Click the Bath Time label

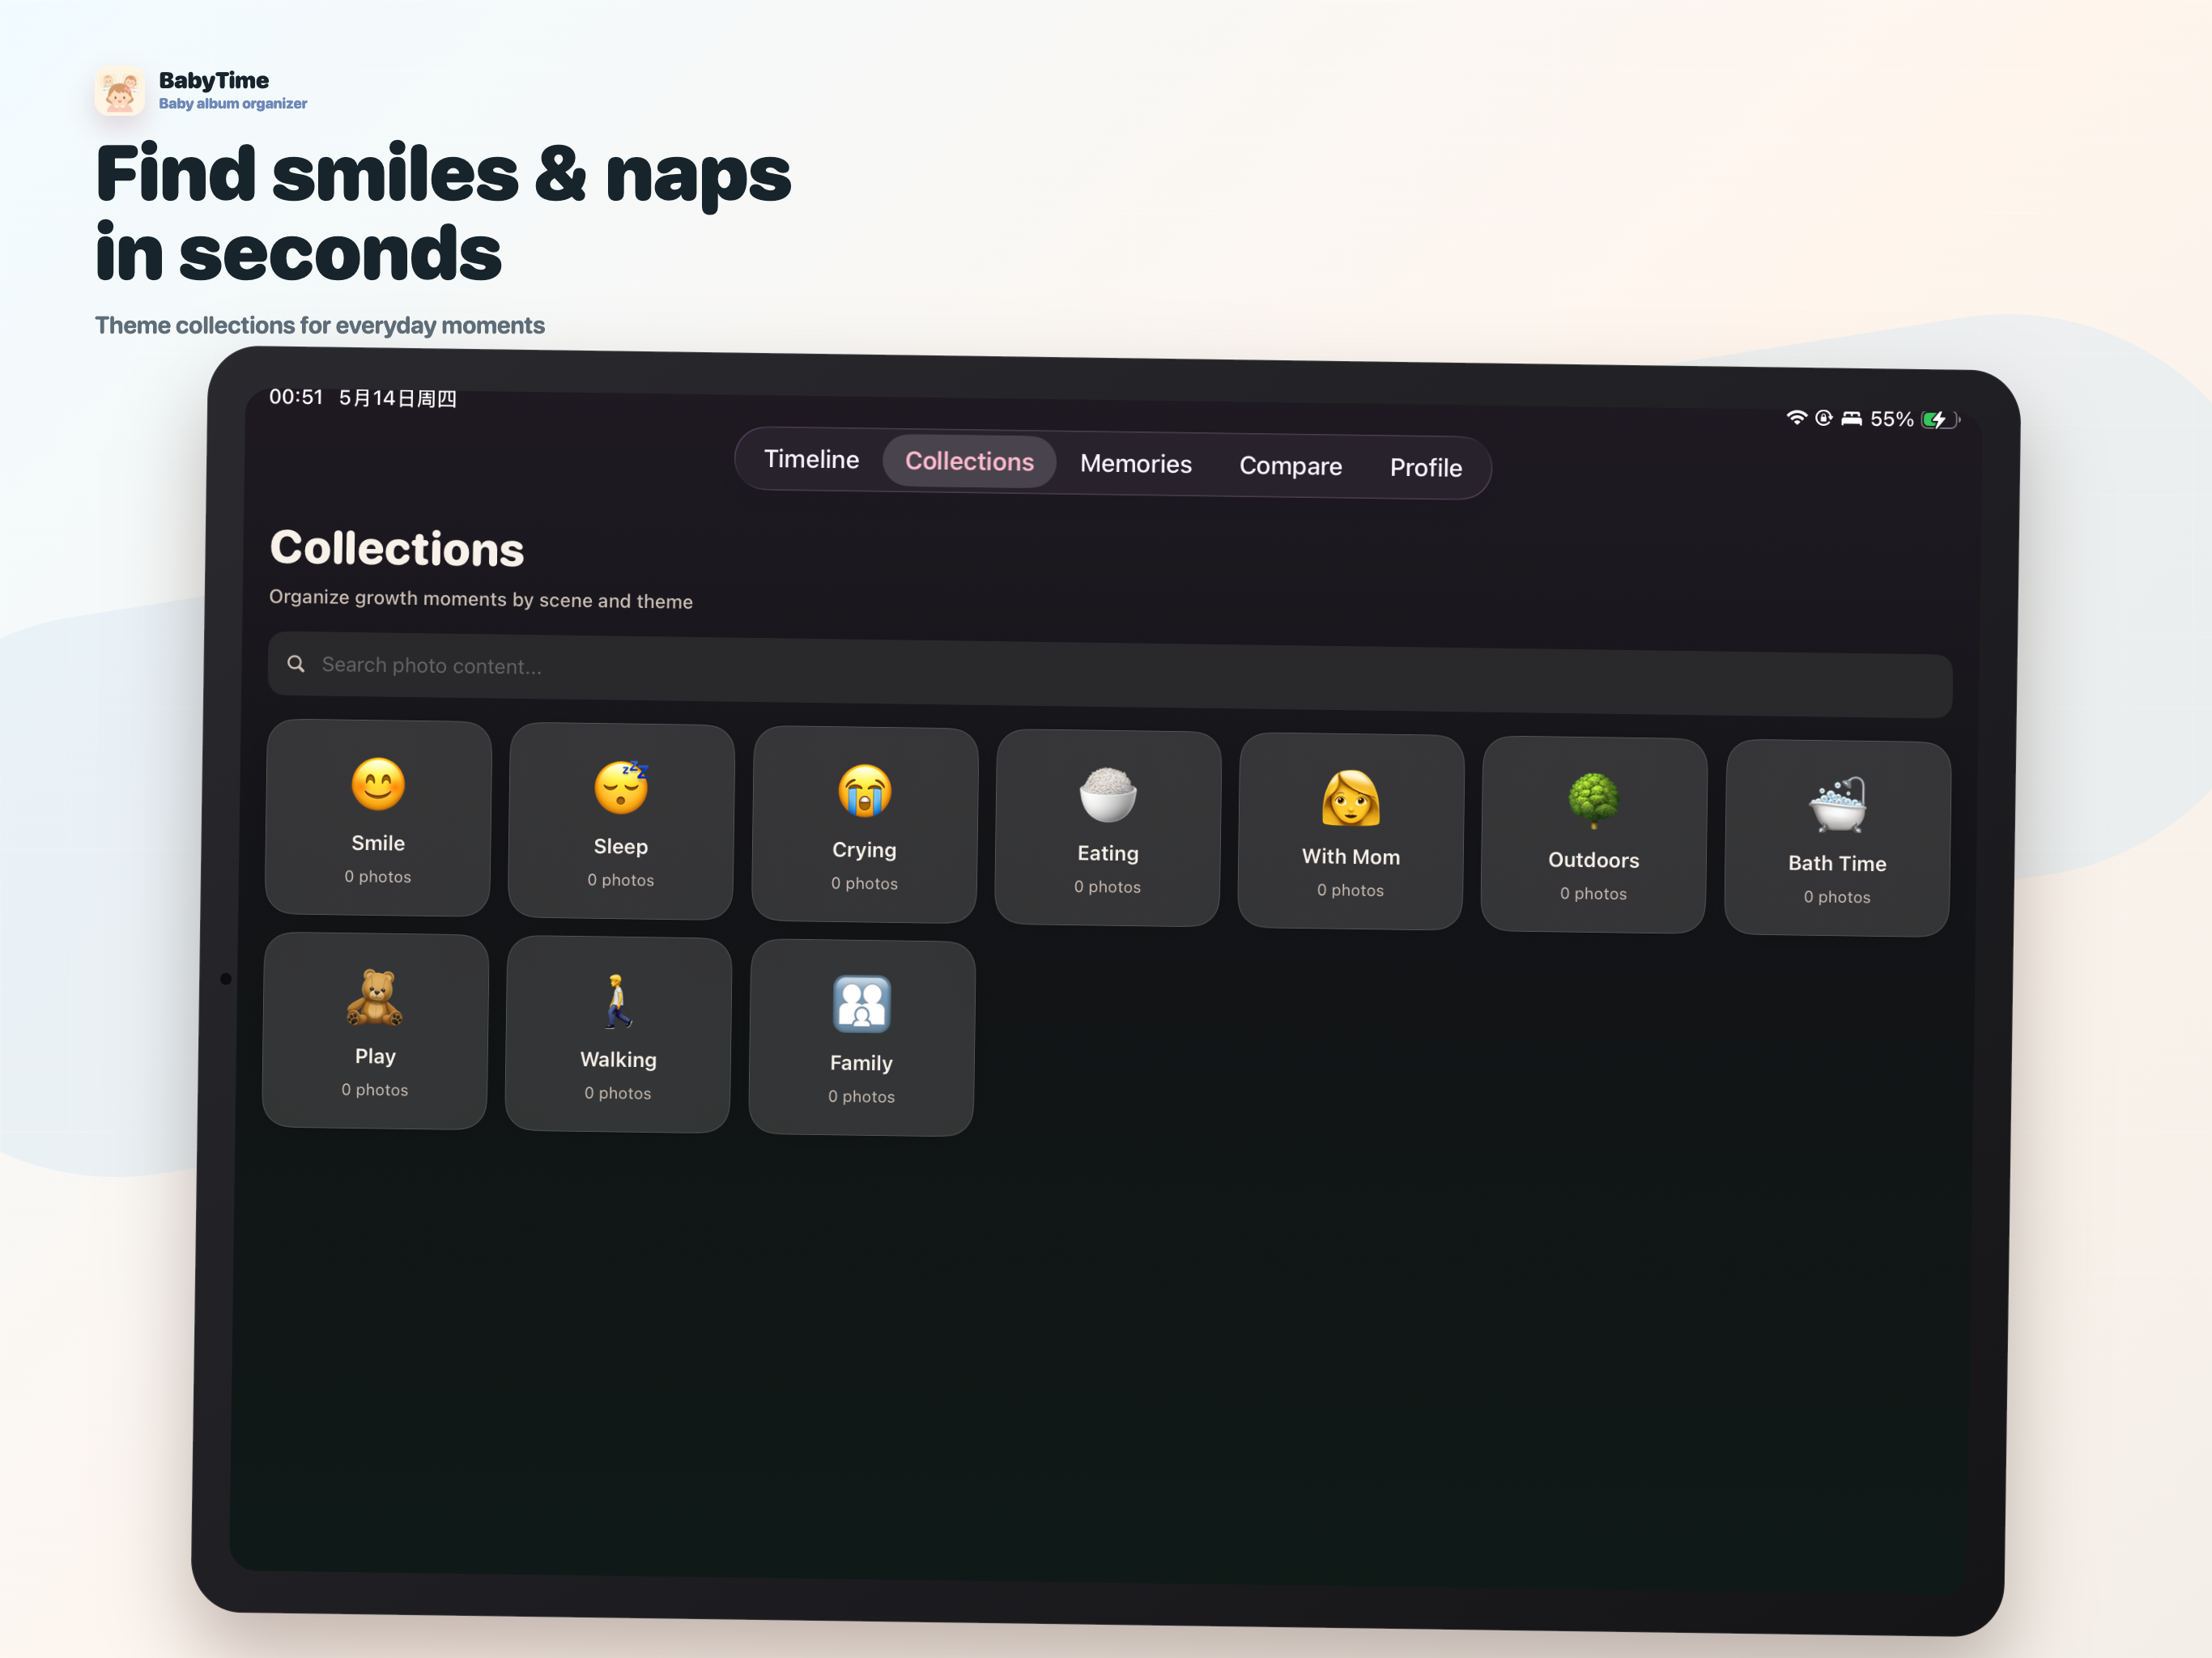click(1837, 864)
